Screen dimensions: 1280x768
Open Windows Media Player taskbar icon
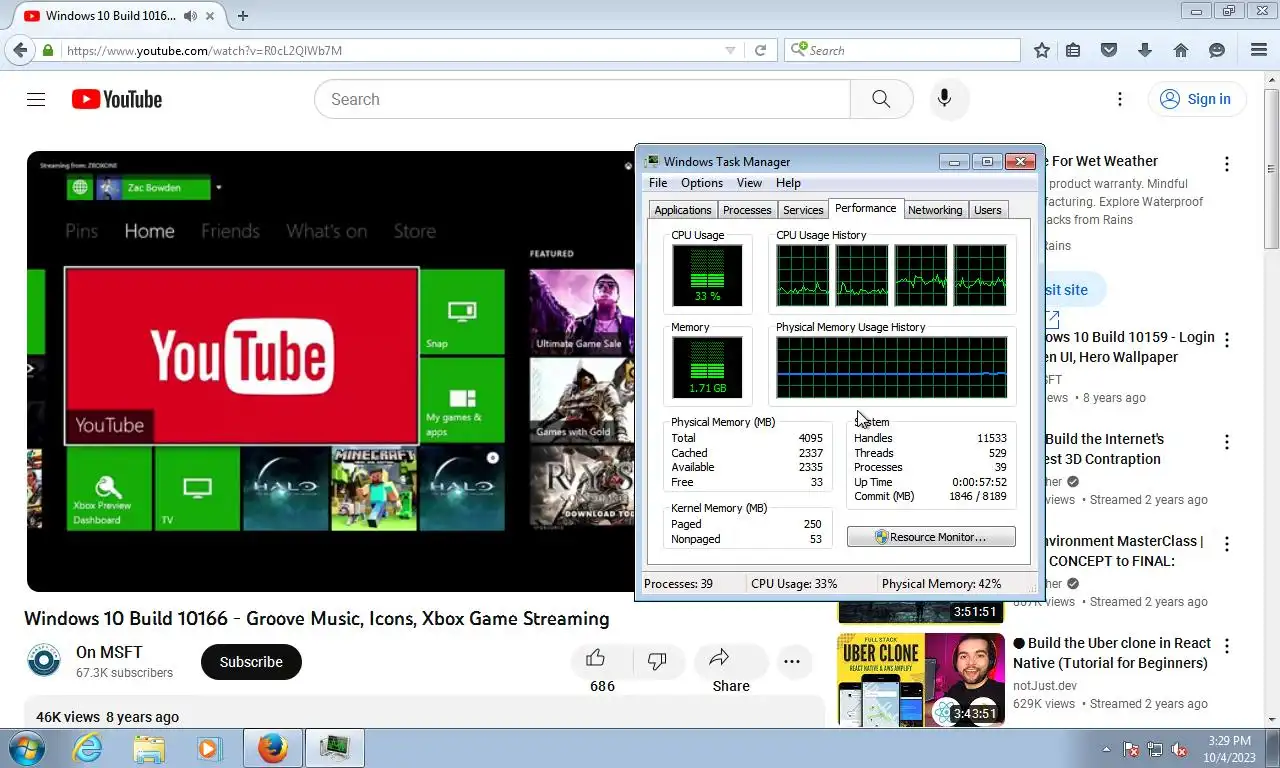pos(209,748)
